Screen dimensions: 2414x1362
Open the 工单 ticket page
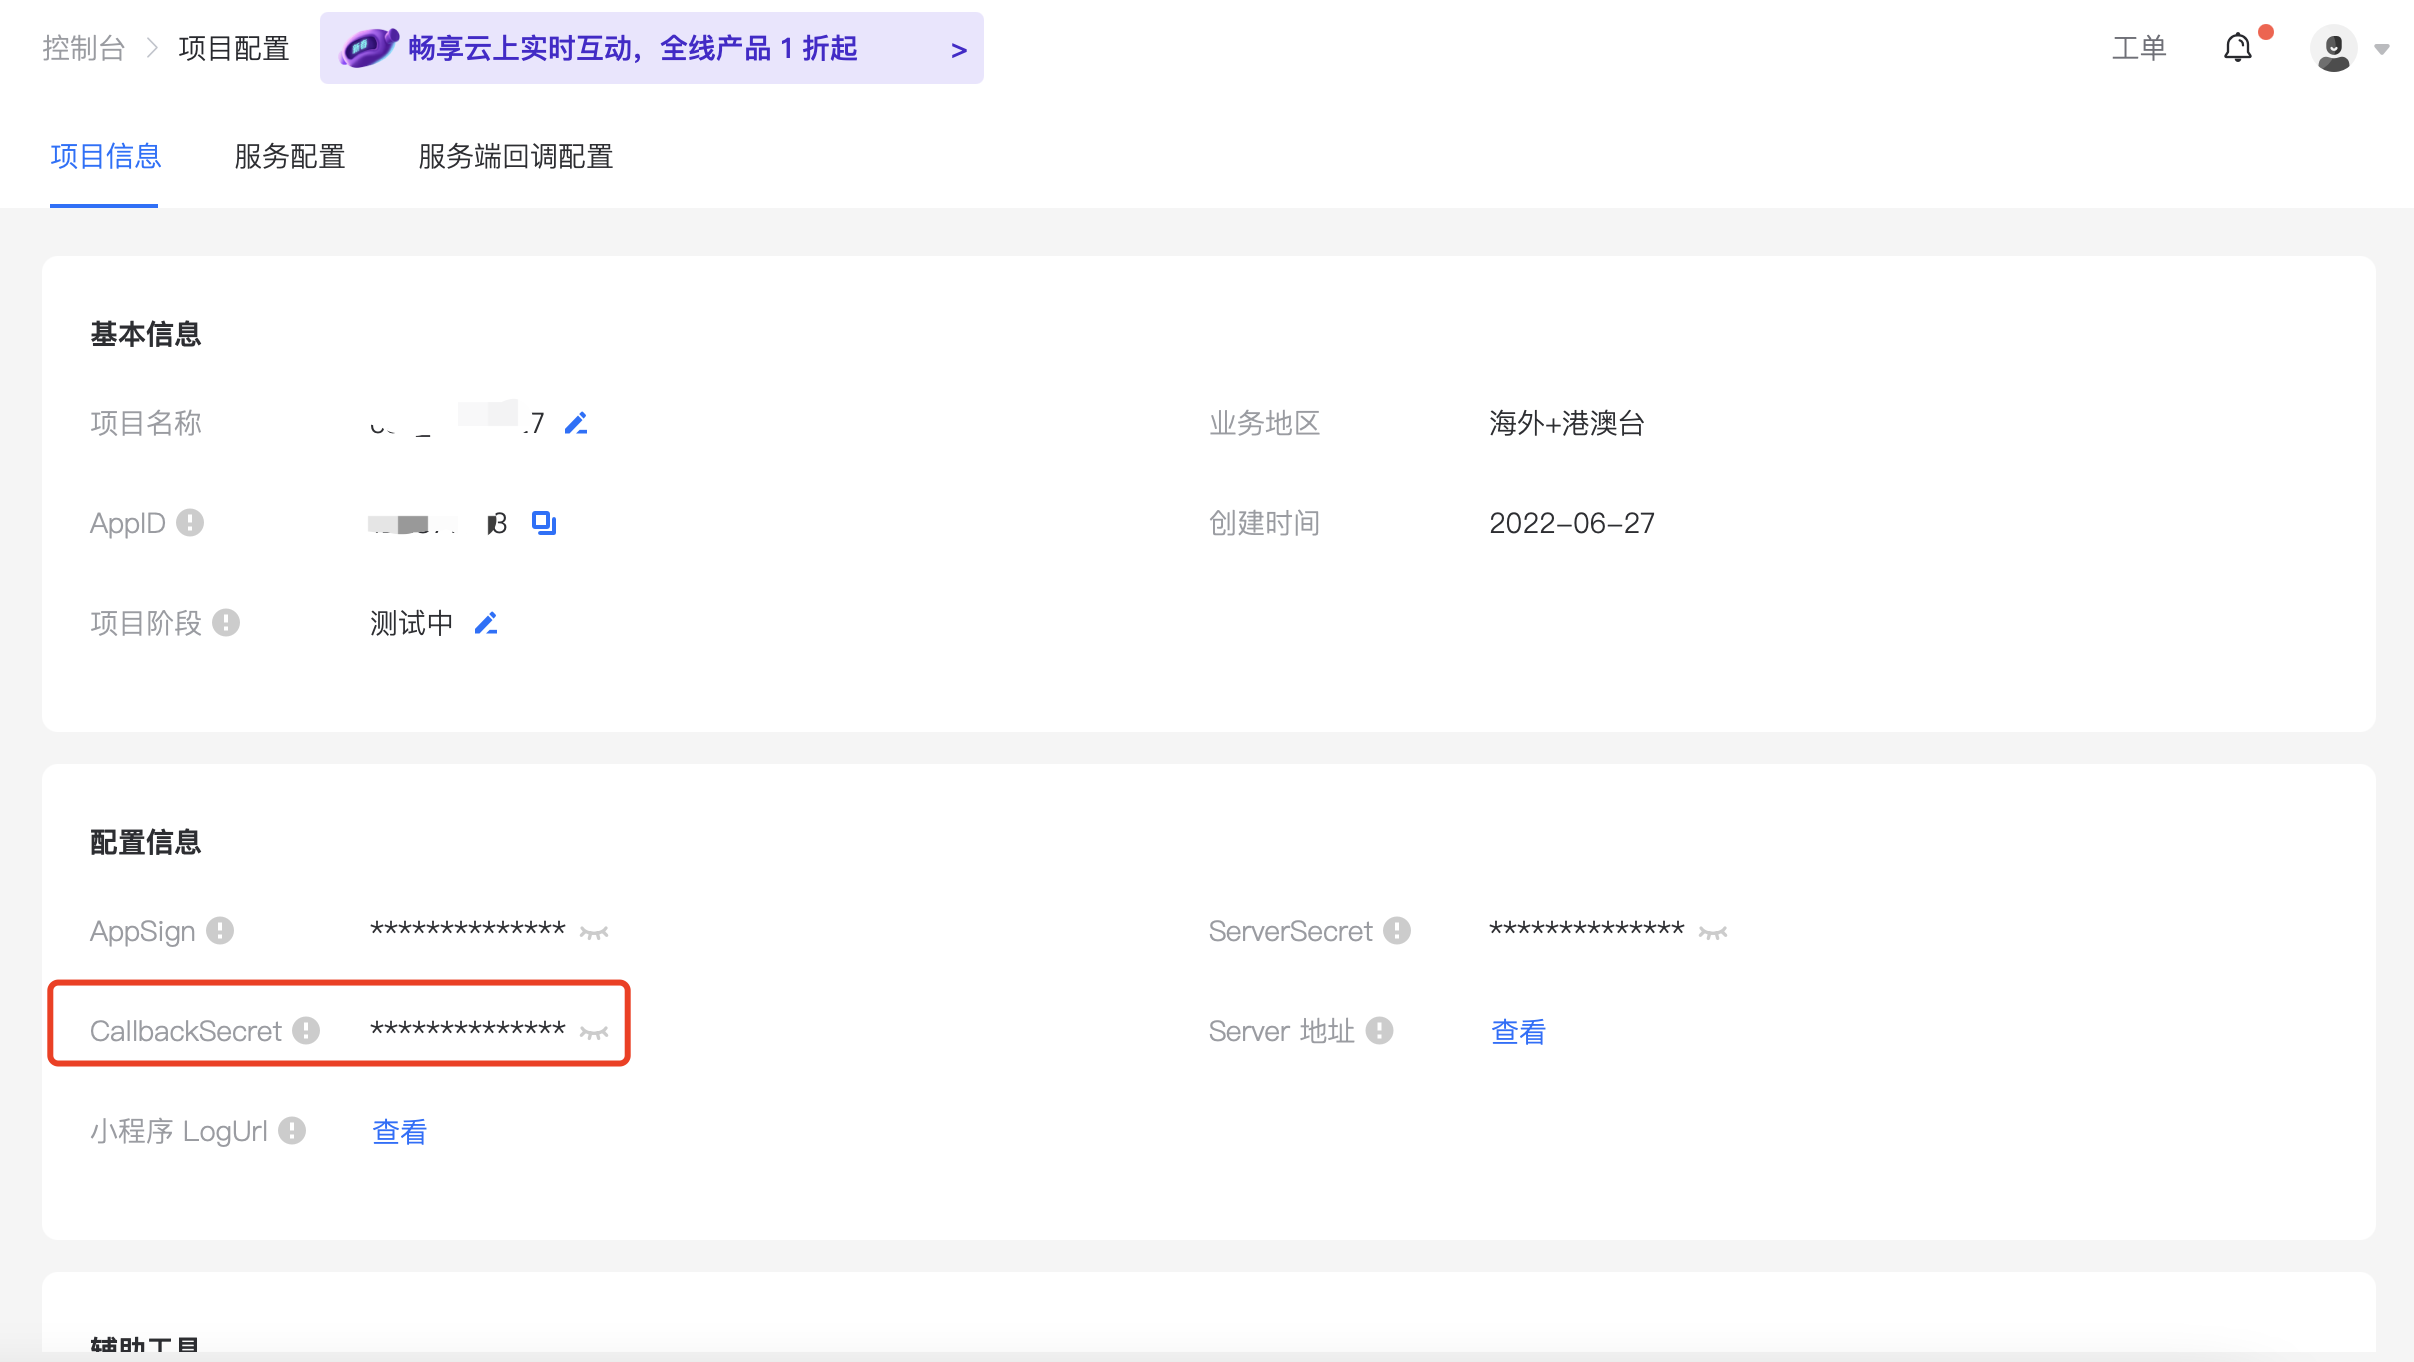pyautogui.click(x=2138, y=48)
